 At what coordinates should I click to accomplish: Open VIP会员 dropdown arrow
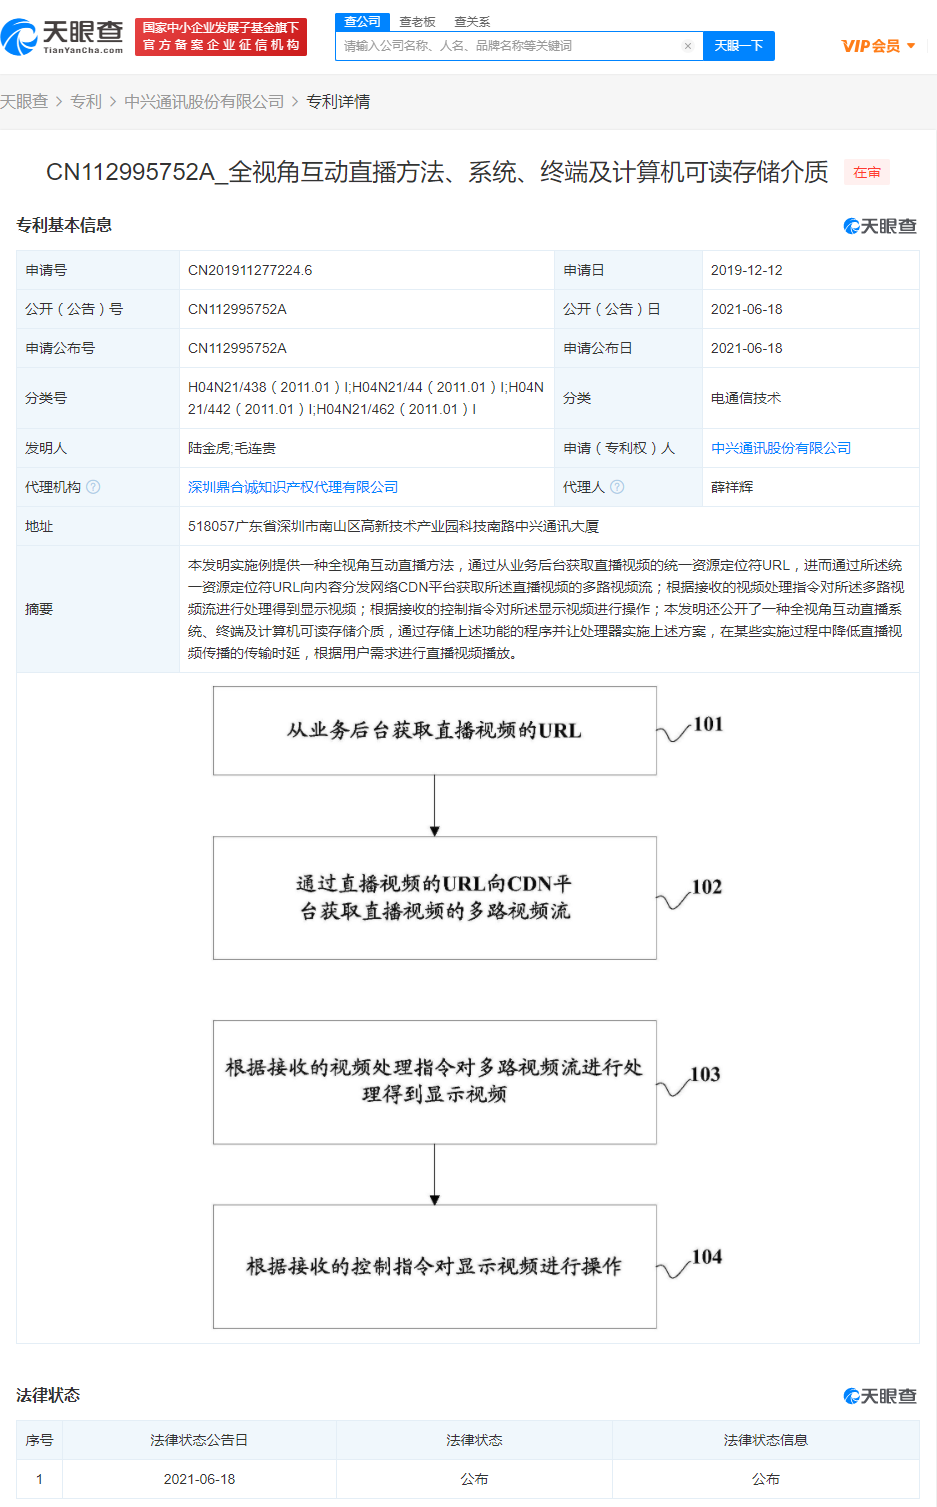click(x=911, y=46)
